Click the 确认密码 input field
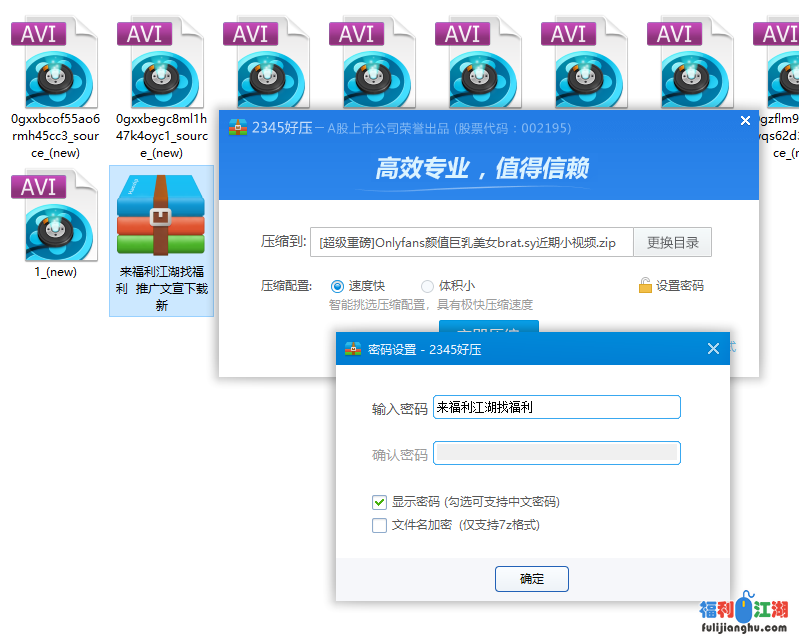The height and width of the screenshot is (643, 799). (x=556, y=454)
